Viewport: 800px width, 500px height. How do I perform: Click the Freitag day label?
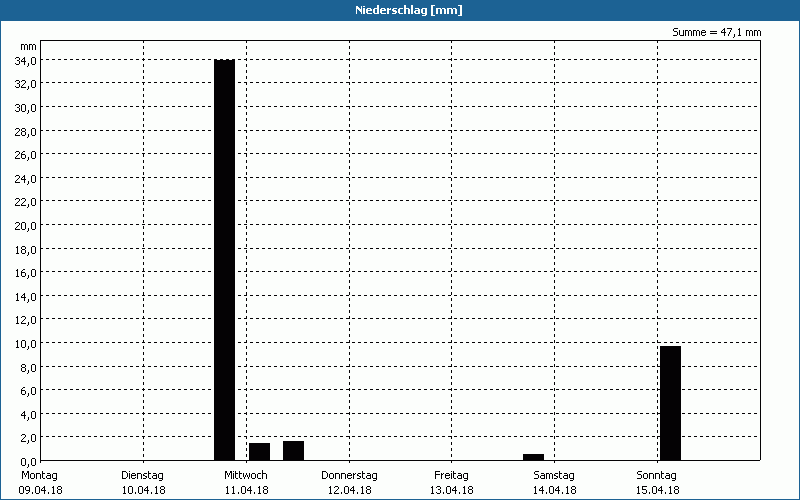tap(452, 475)
